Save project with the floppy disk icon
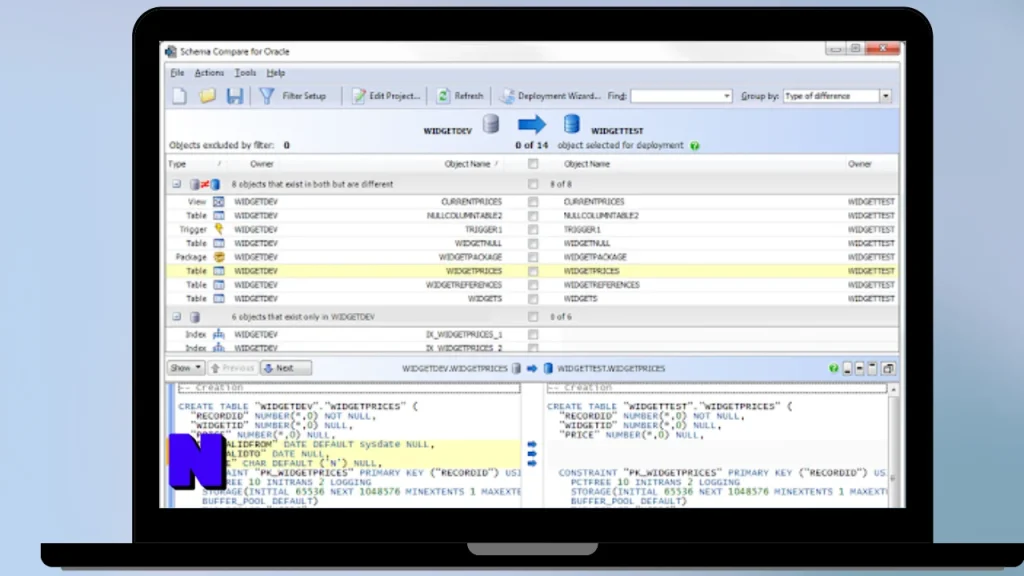Image resolution: width=1024 pixels, height=576 pixels. (x=235, y=96)
